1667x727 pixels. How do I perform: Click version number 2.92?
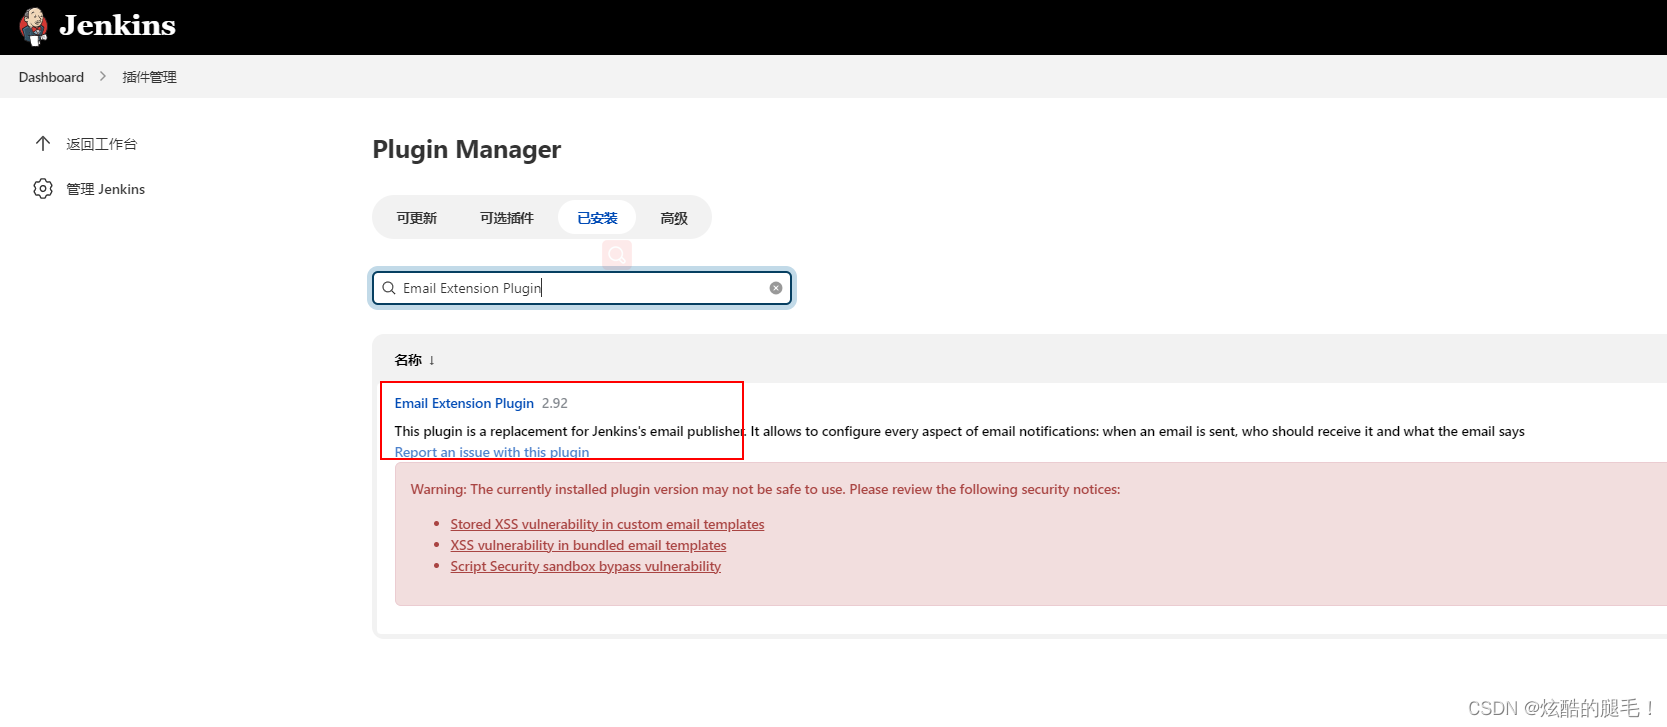point(555,403)
